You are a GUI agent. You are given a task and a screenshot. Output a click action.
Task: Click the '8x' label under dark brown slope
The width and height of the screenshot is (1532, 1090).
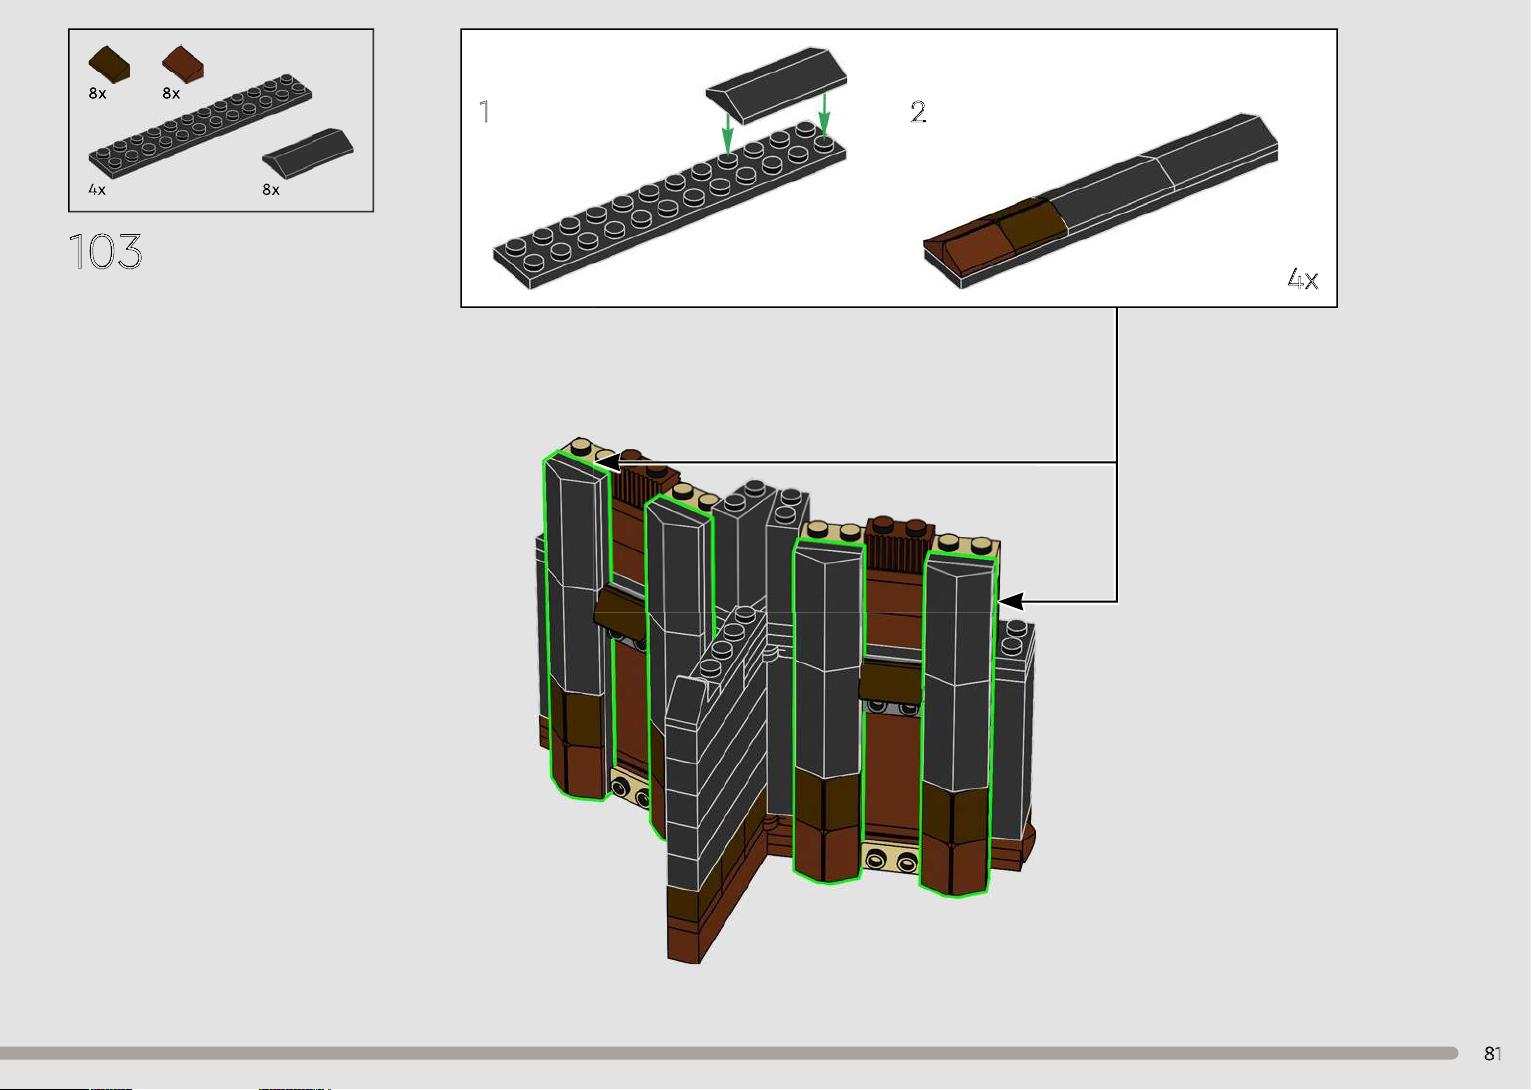click(97, 93)
